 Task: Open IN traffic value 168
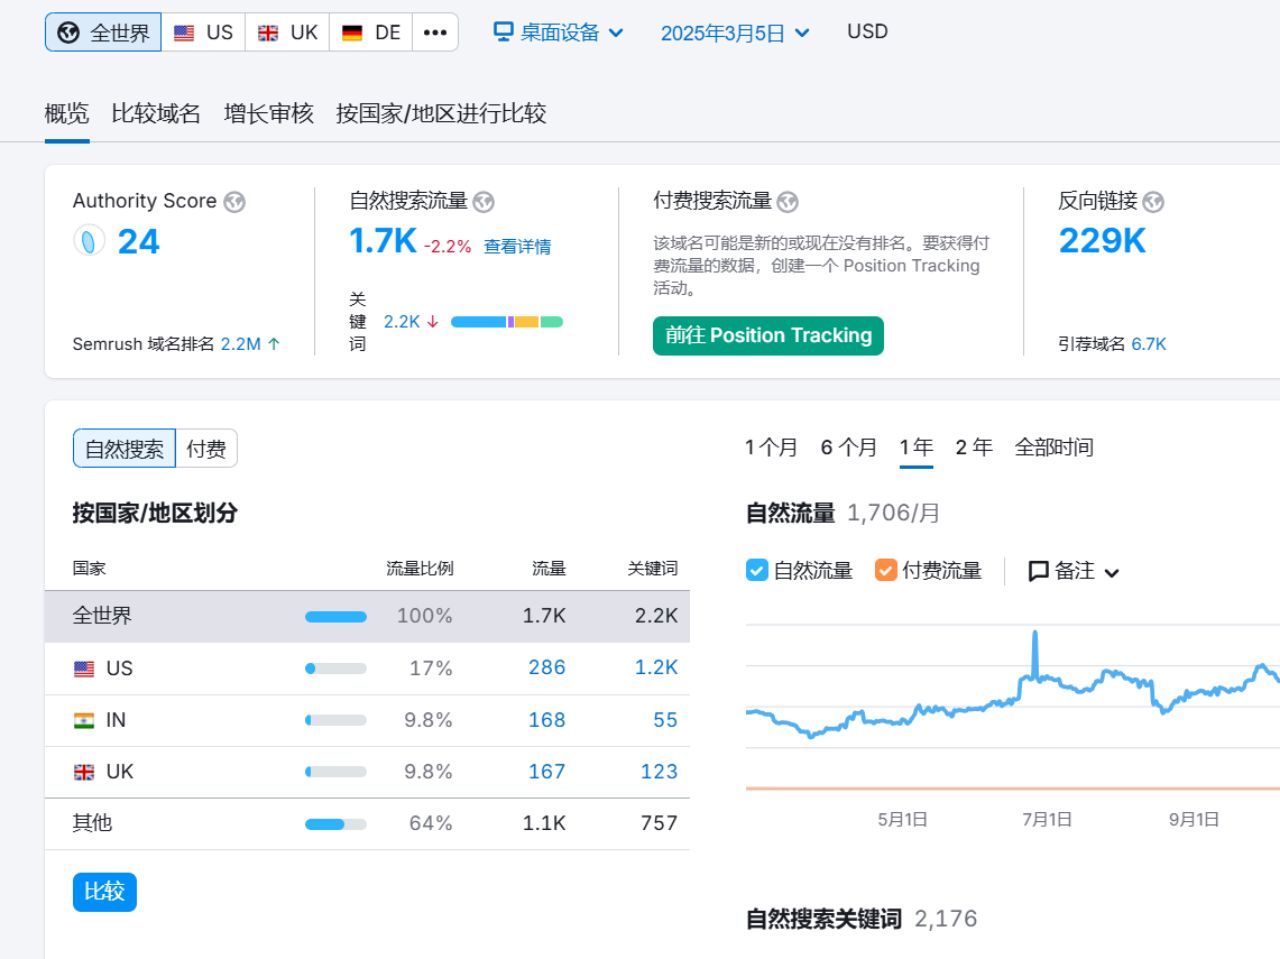click(x=547, y=720)
